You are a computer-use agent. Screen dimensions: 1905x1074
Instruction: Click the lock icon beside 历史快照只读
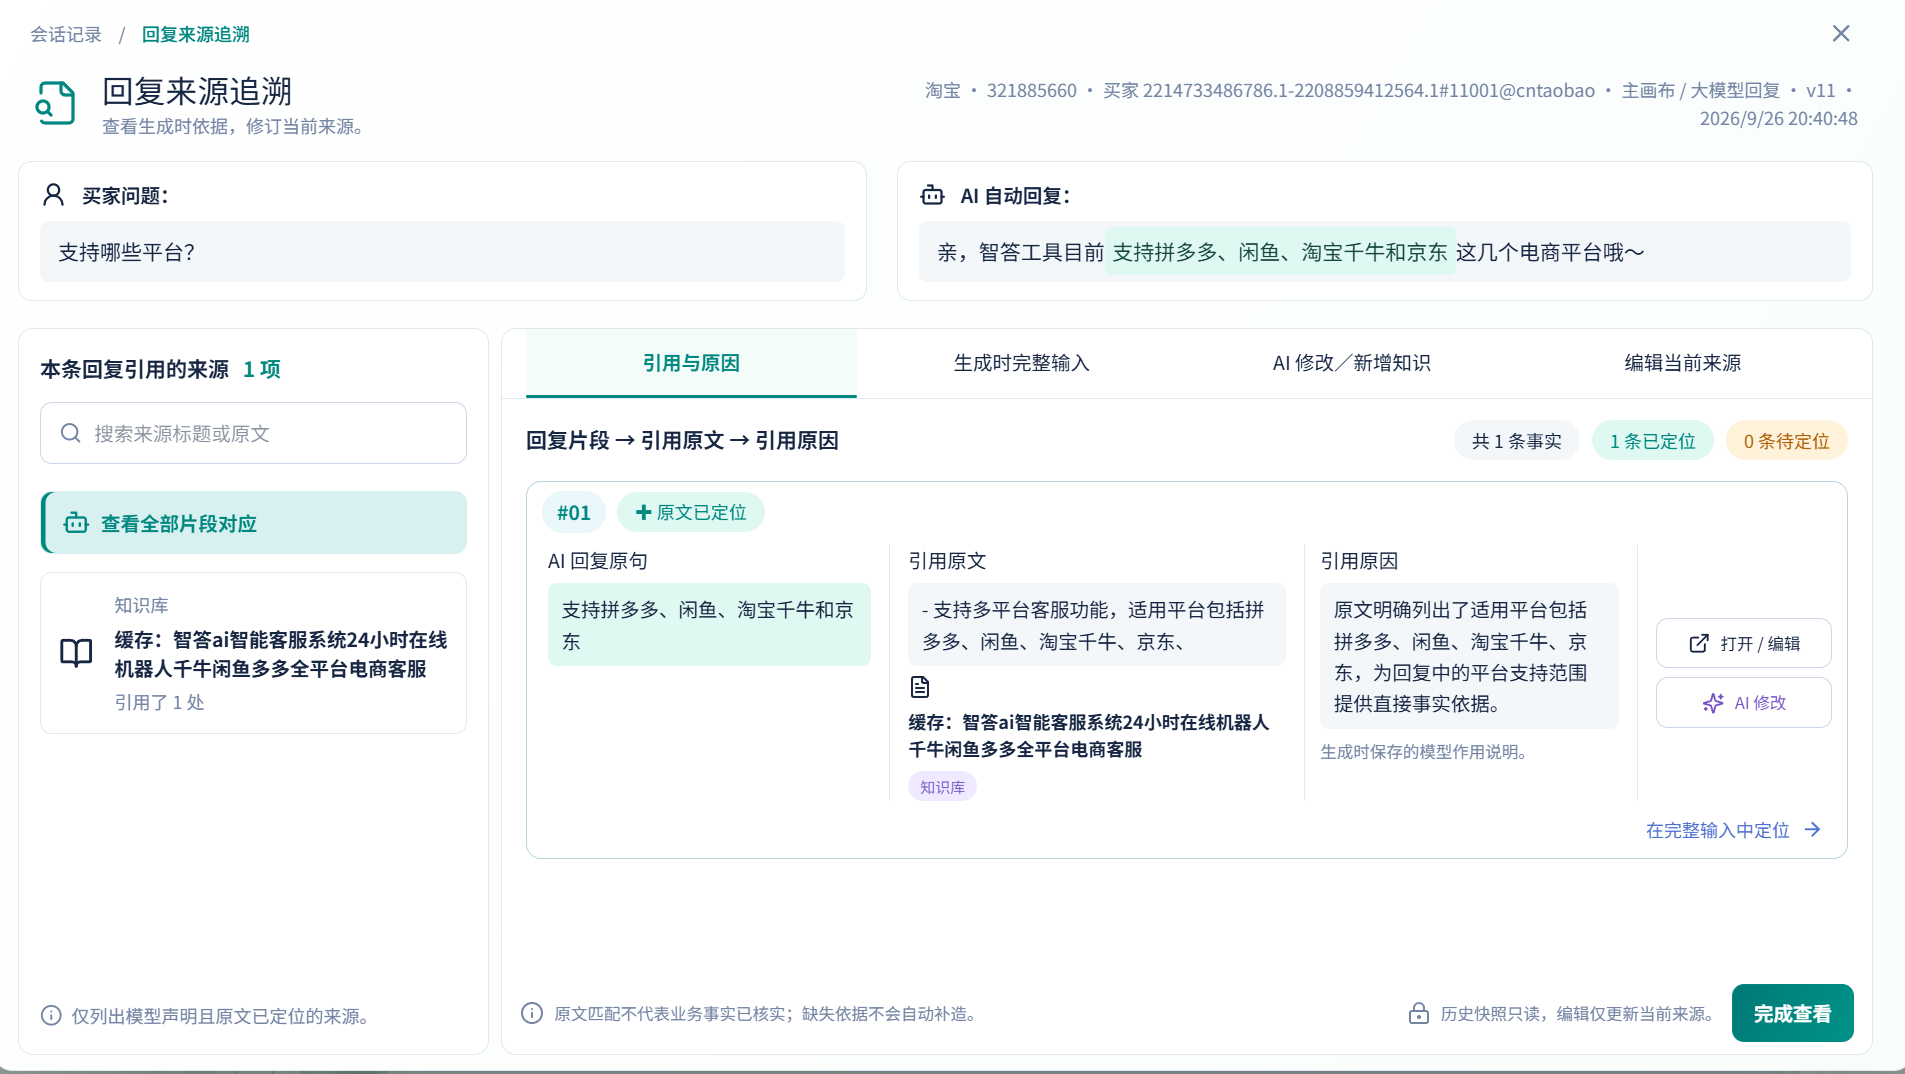(1419, 1014)
